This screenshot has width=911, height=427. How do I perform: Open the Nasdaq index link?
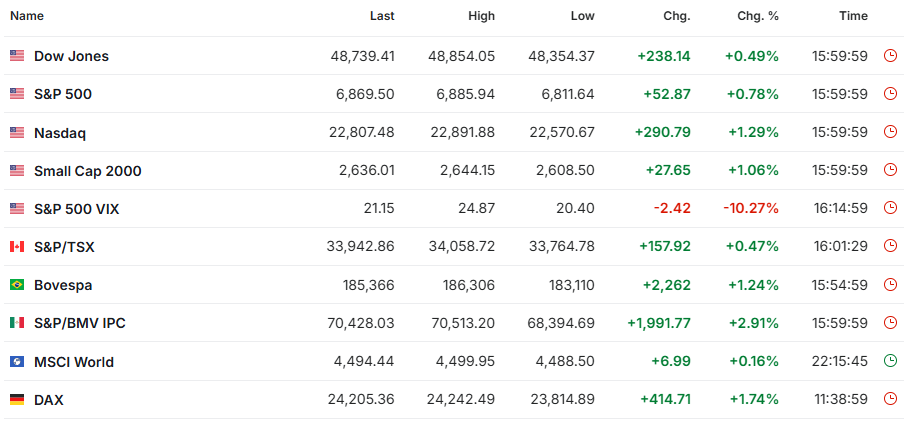(60, 133)
